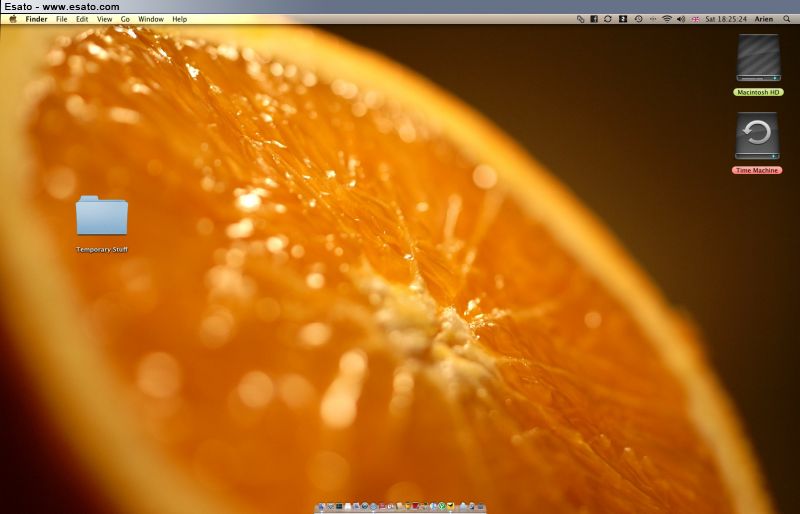The image size is (800, 514).
Task: Click the black square '2' status icon
Action: click(623, 19)
